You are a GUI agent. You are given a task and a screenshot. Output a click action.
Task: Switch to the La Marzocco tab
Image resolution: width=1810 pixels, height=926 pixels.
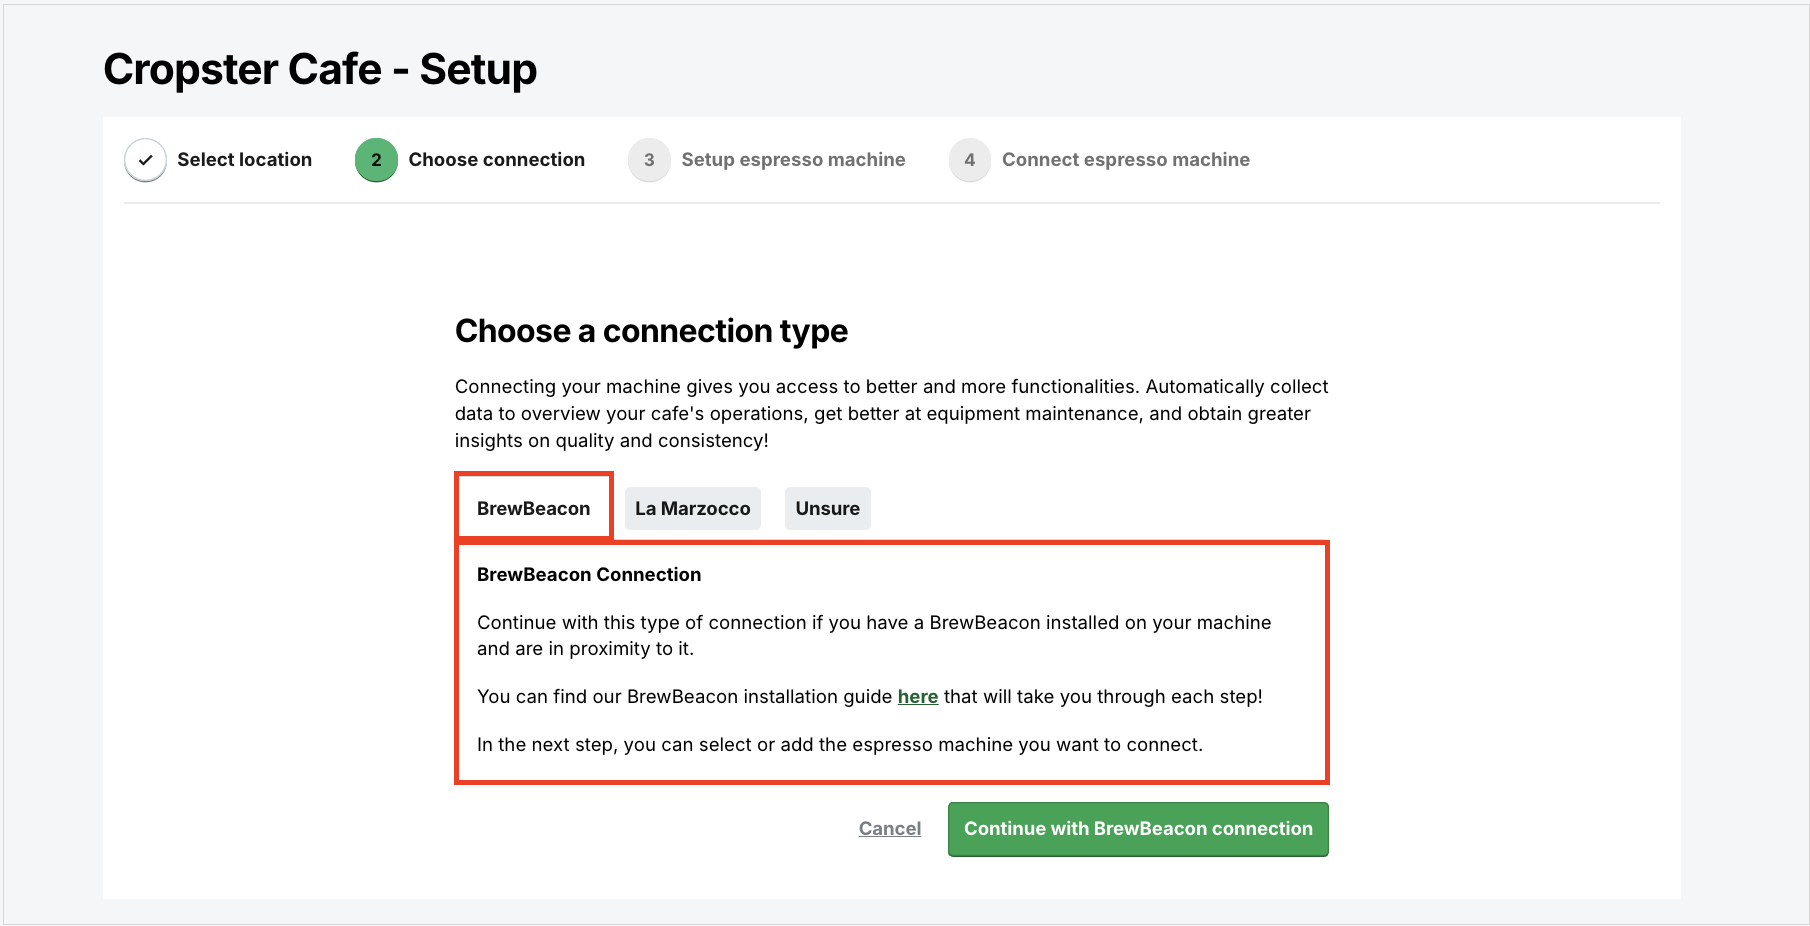coord(692,508)
